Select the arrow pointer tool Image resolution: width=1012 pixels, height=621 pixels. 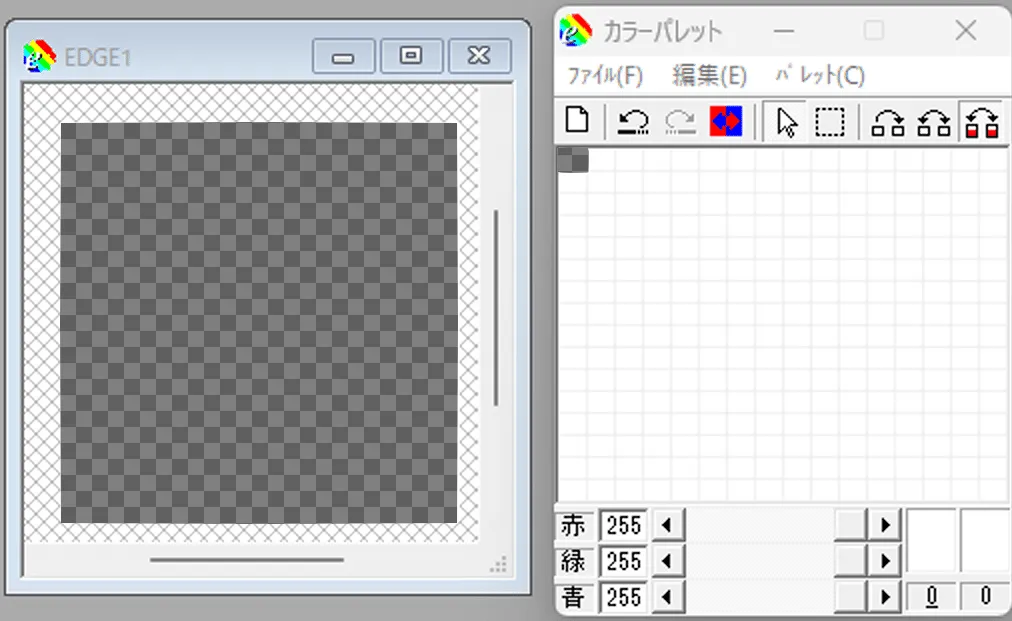tap(785, 121)
